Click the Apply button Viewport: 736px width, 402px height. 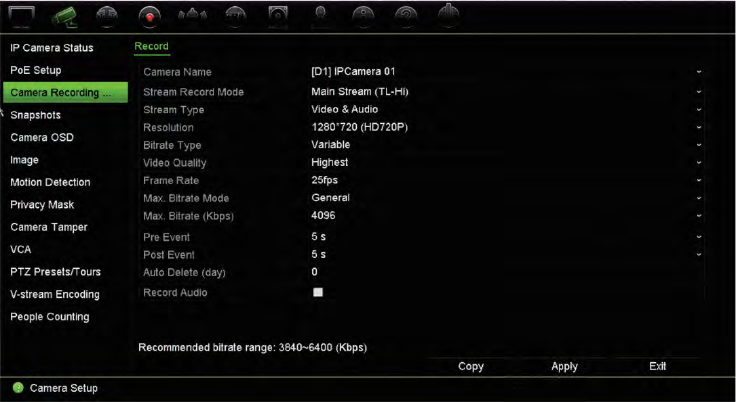565,366
